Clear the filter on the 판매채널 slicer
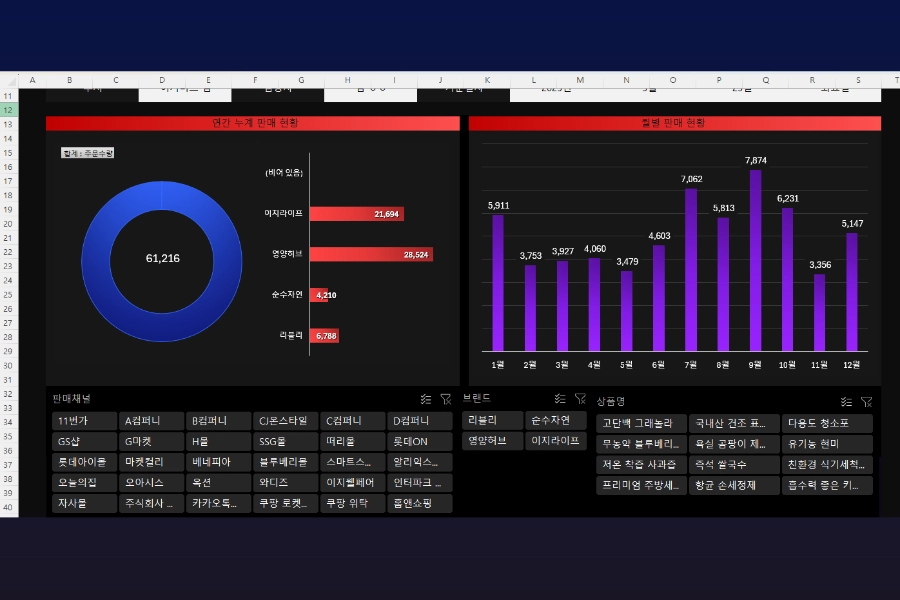The width and height of the screenshot is (900, 600). [446, 398]
